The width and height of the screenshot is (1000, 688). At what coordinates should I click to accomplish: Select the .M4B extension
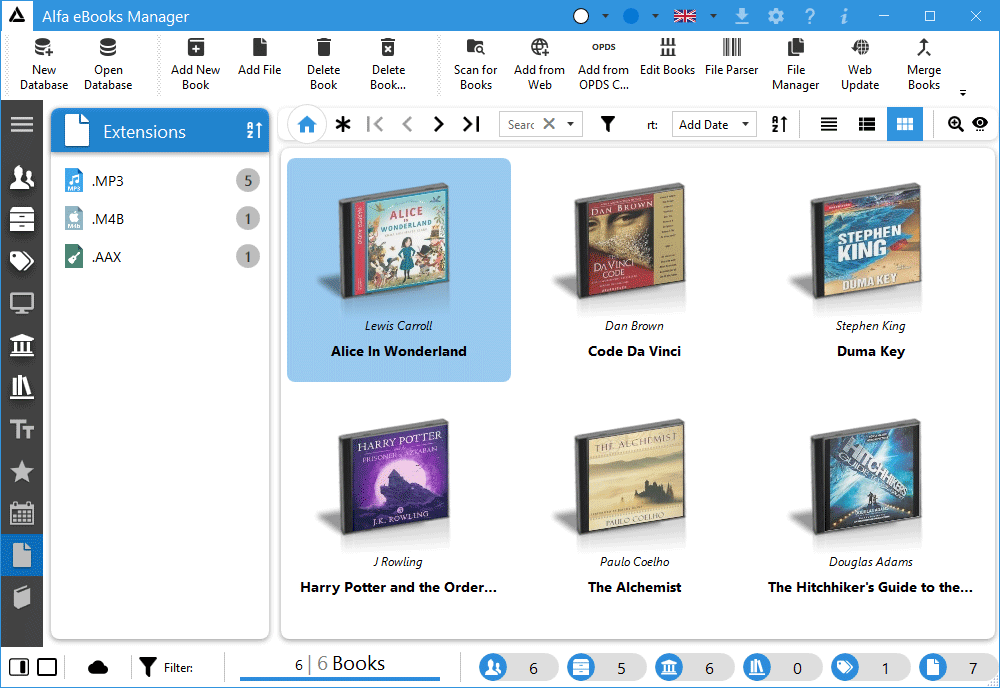(160, 219)
